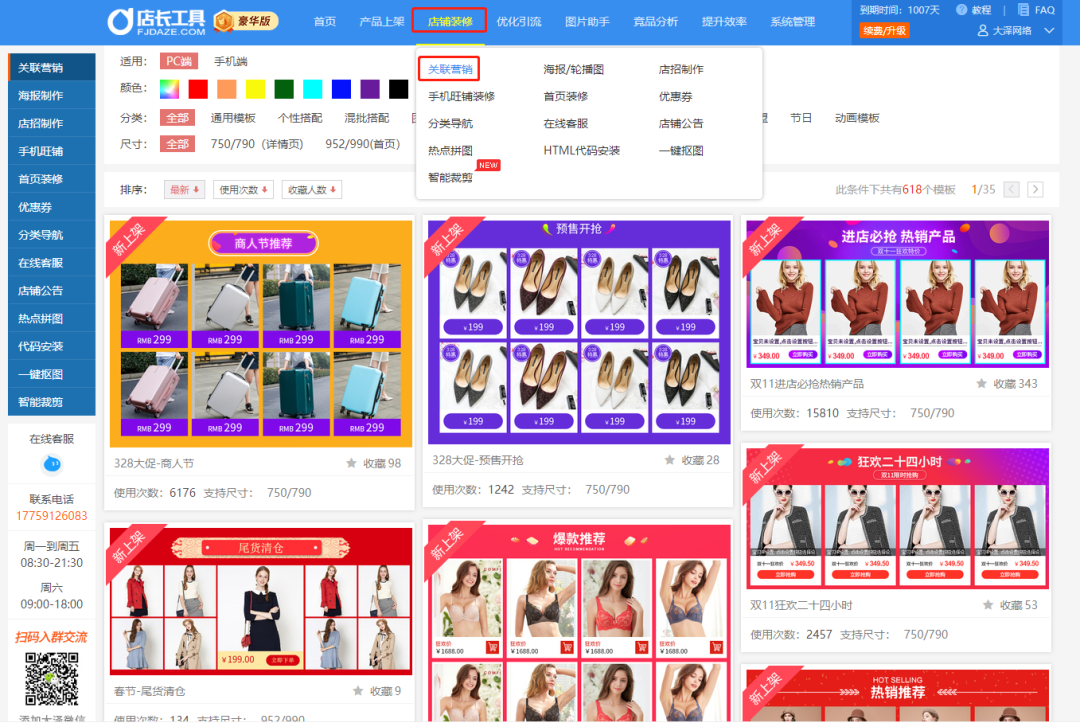Image resolution: width=1080 pixels, height=723 pixels.
Task: Sort templates by 最新
Action: (185, 189)
